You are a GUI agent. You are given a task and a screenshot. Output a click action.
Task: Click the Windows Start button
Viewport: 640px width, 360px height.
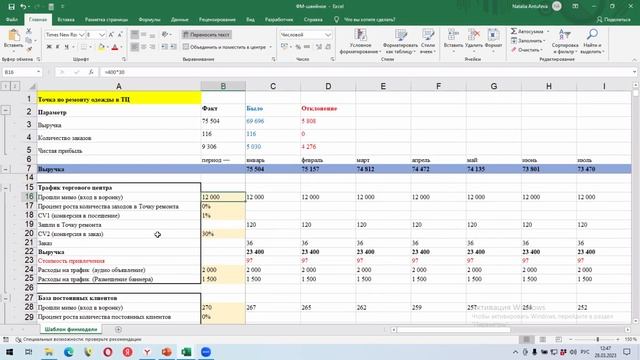tap(9, 352)
